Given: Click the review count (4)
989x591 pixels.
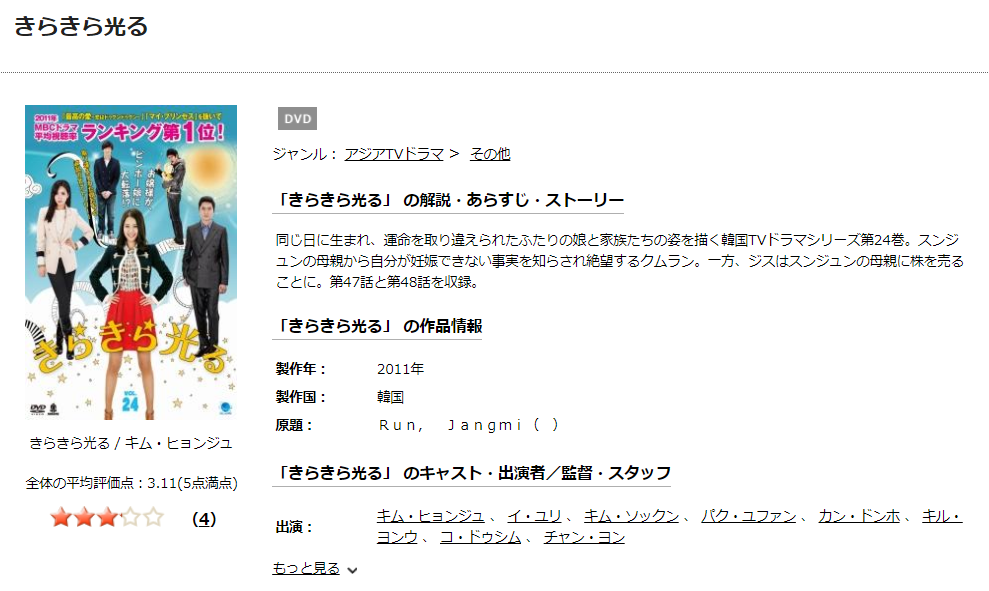Looking at the screenshot, I should (x=204, y=518).
